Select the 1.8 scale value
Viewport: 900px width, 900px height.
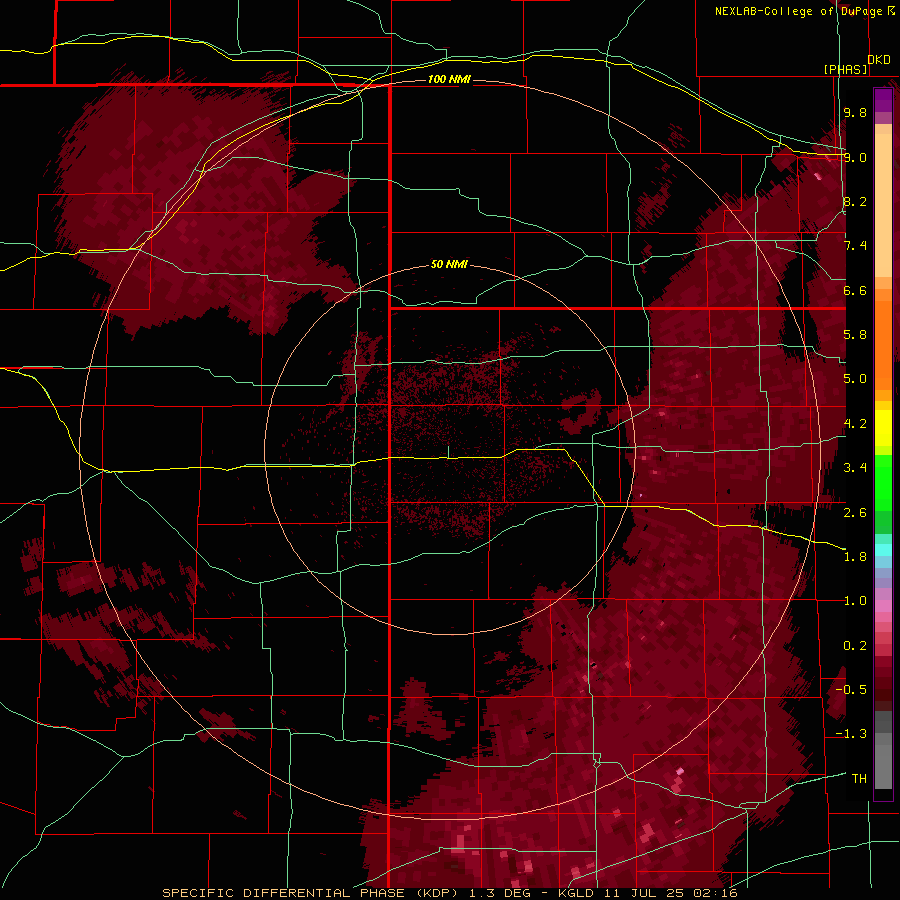point(855,557)
